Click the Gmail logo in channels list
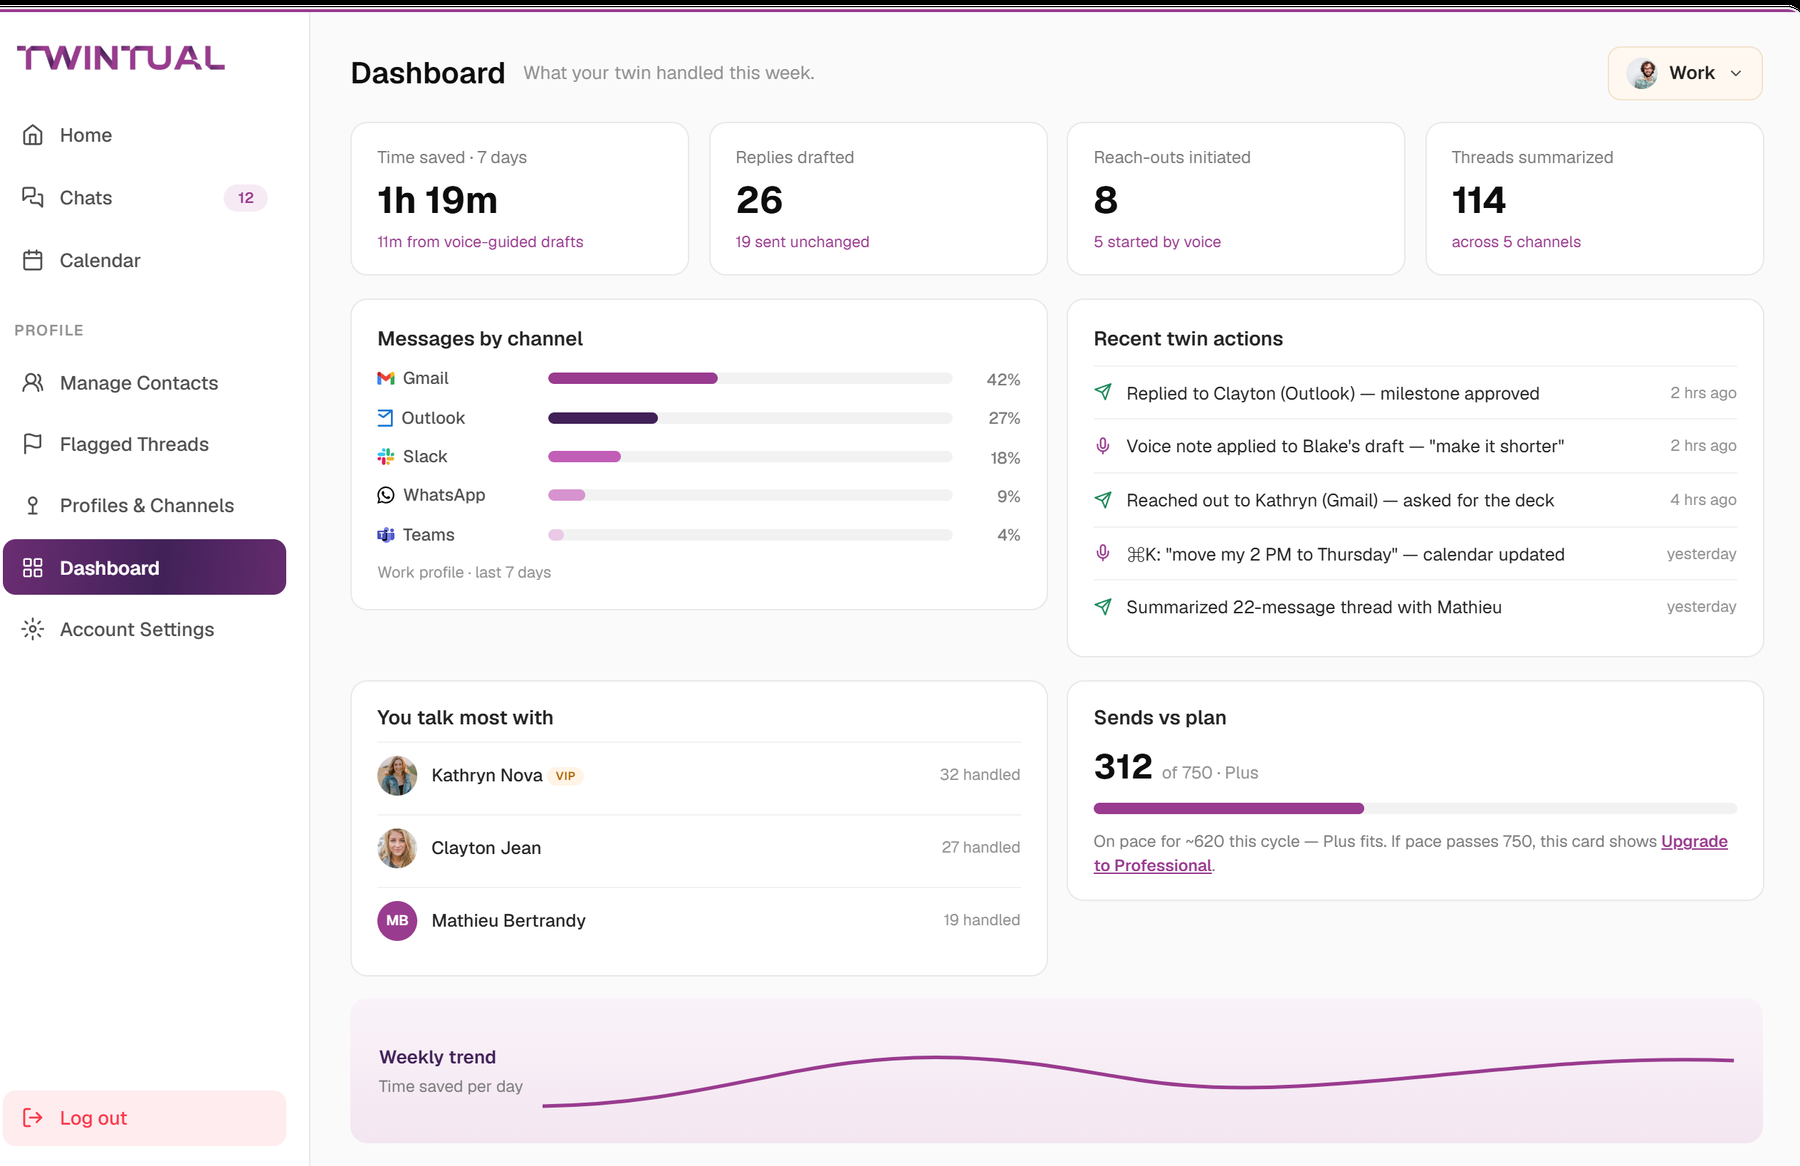1800x1166 pixels. pyautogui.click(x=386, y=378)
